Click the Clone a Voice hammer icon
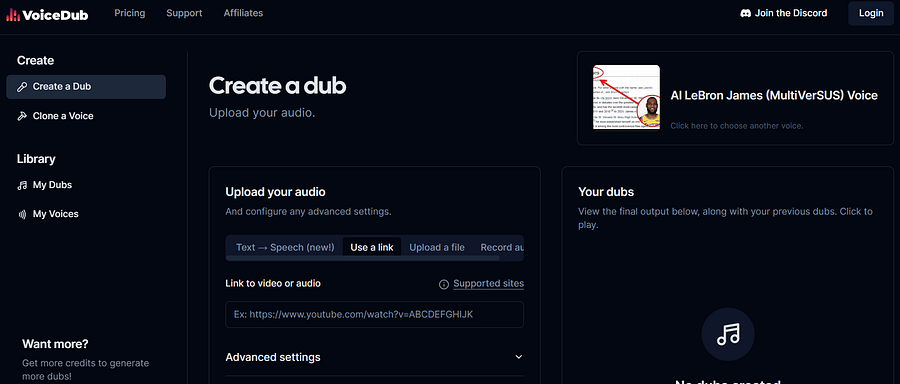 22,116
